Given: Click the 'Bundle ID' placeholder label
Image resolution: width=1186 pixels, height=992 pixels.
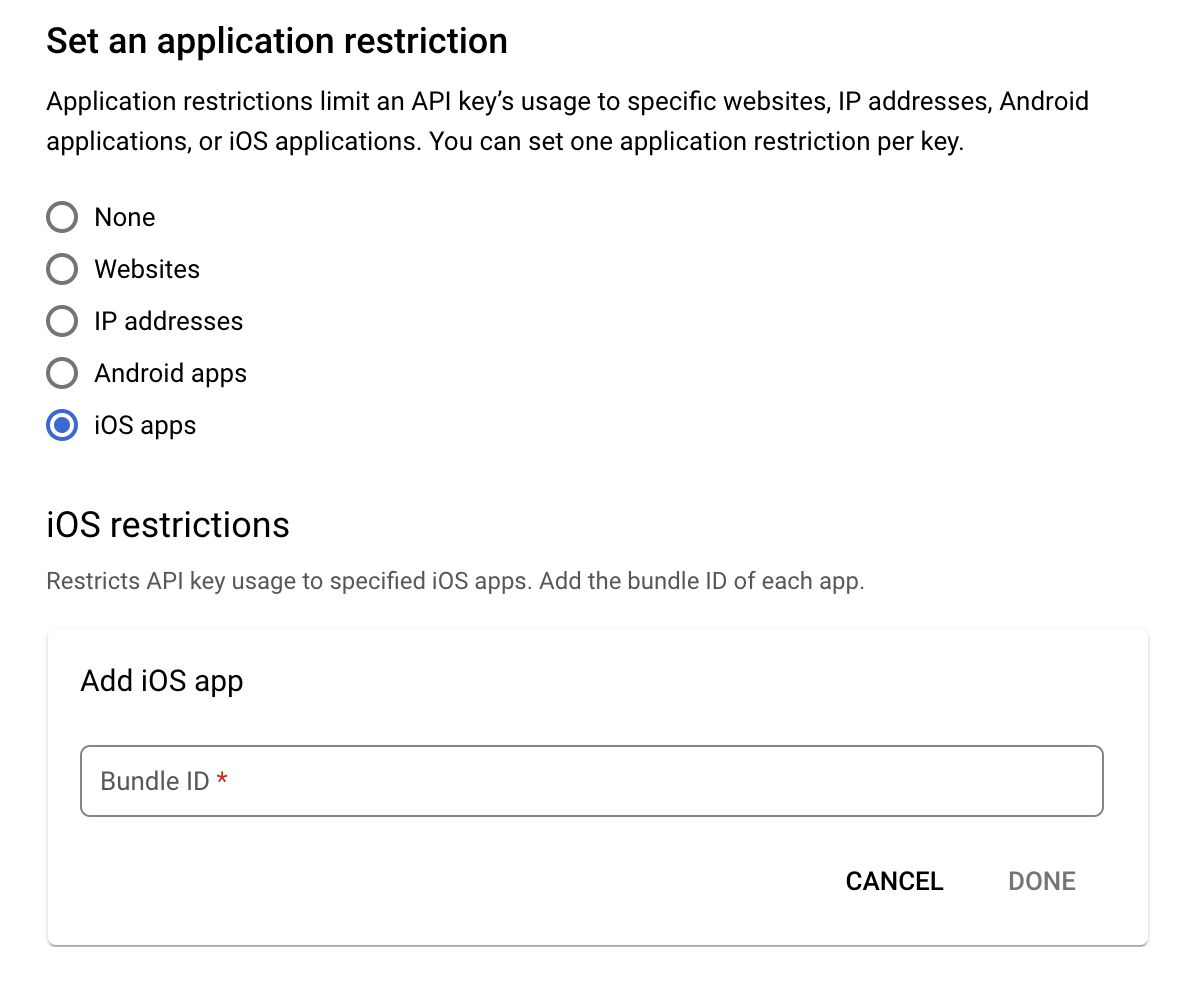Looking at the screenshot, I should tap(154, 782).
